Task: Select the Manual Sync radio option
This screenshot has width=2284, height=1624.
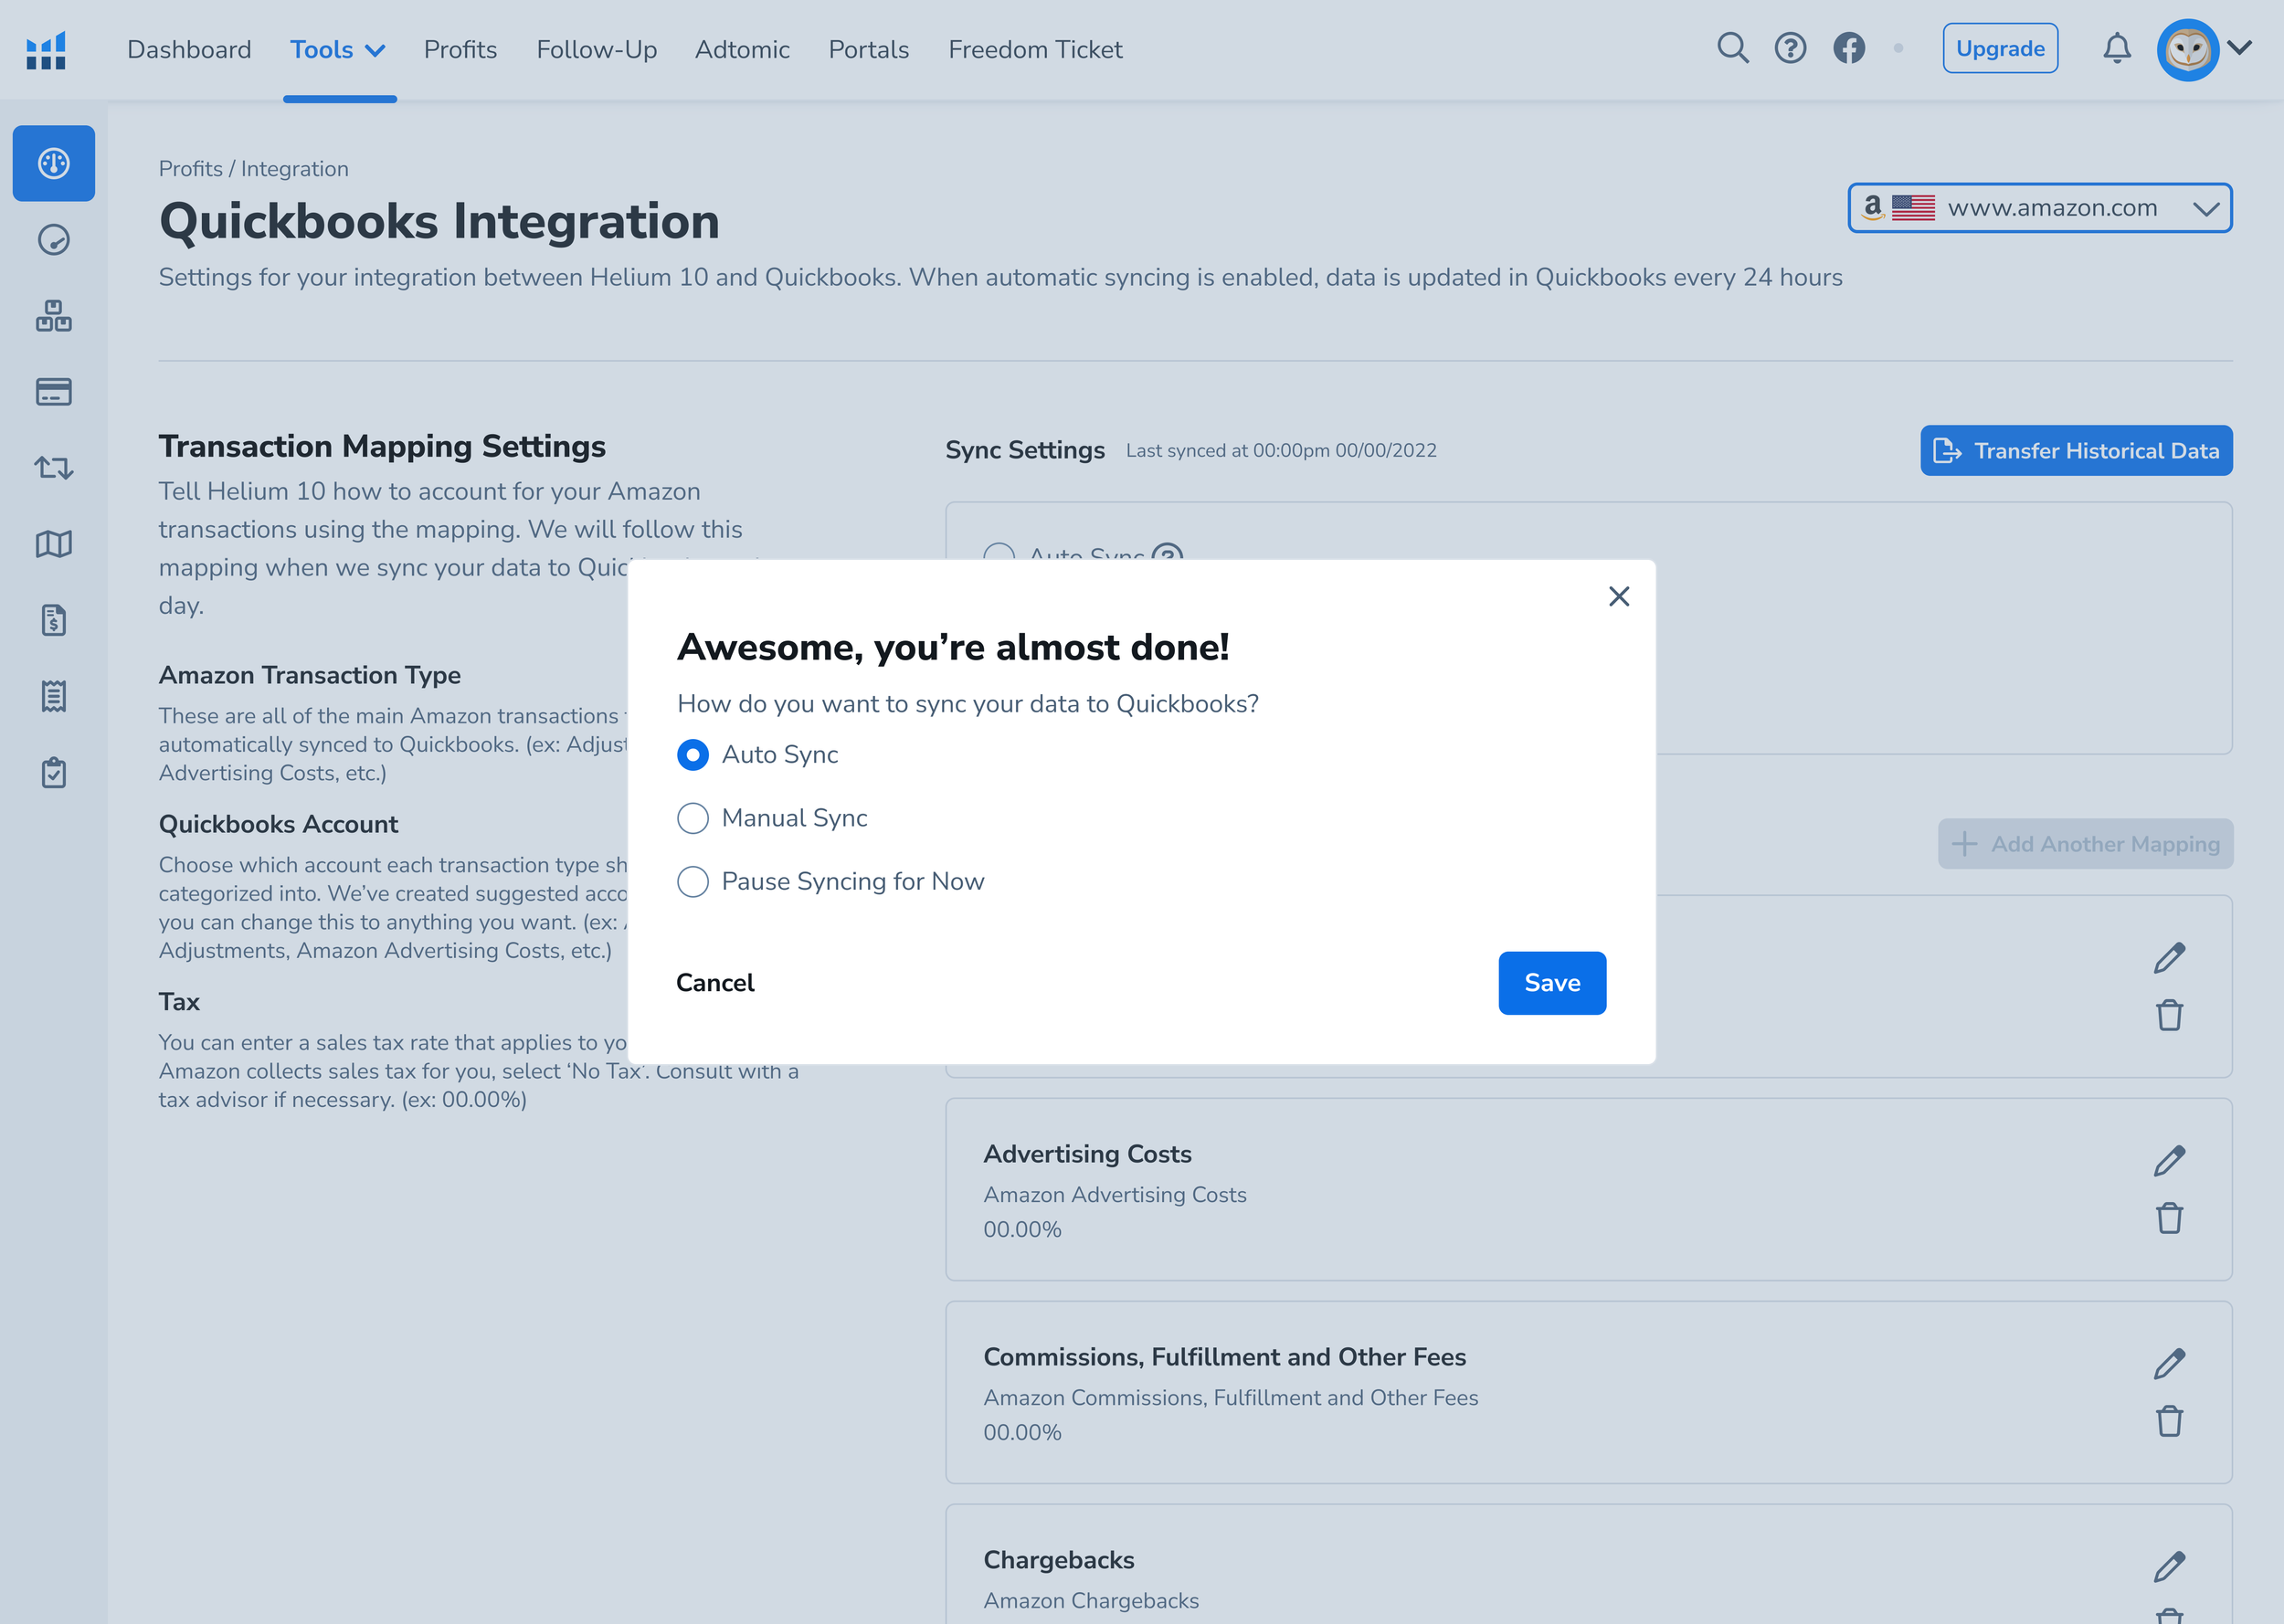Action: [x=693, y=818]
